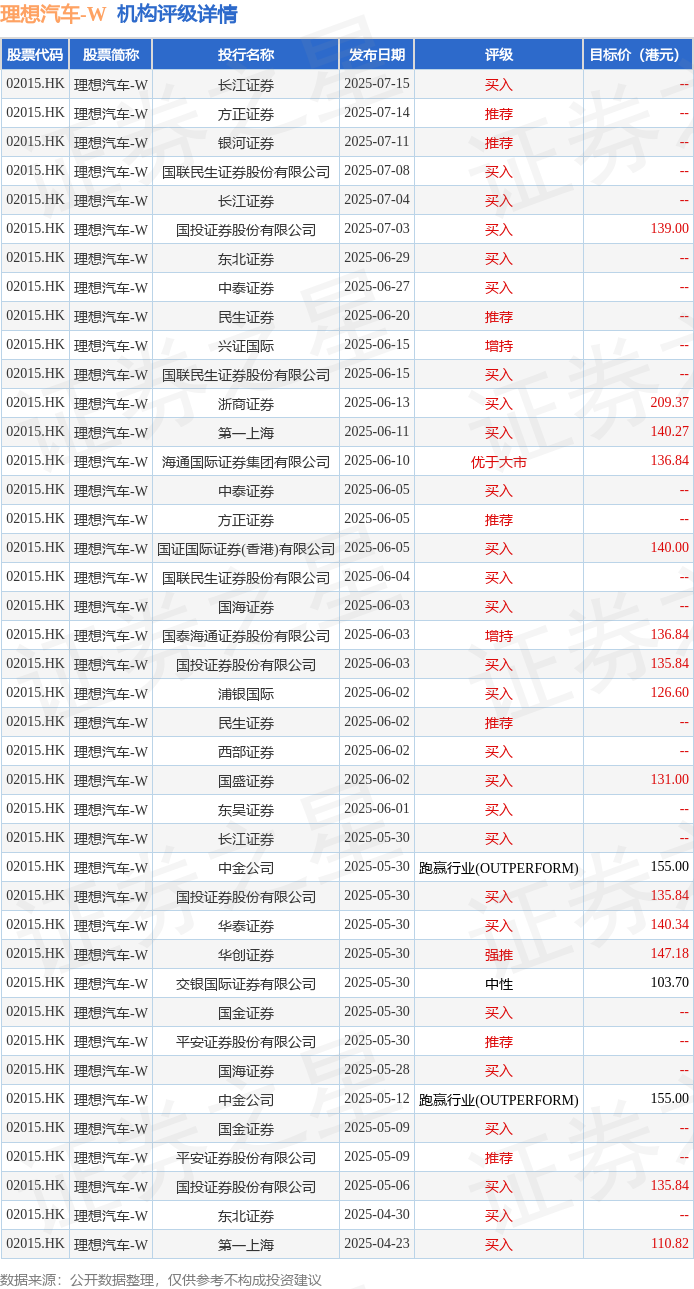The image size is (694, 1289).
Task: Click the target price 126.60
Action: (x=669, y=693)
